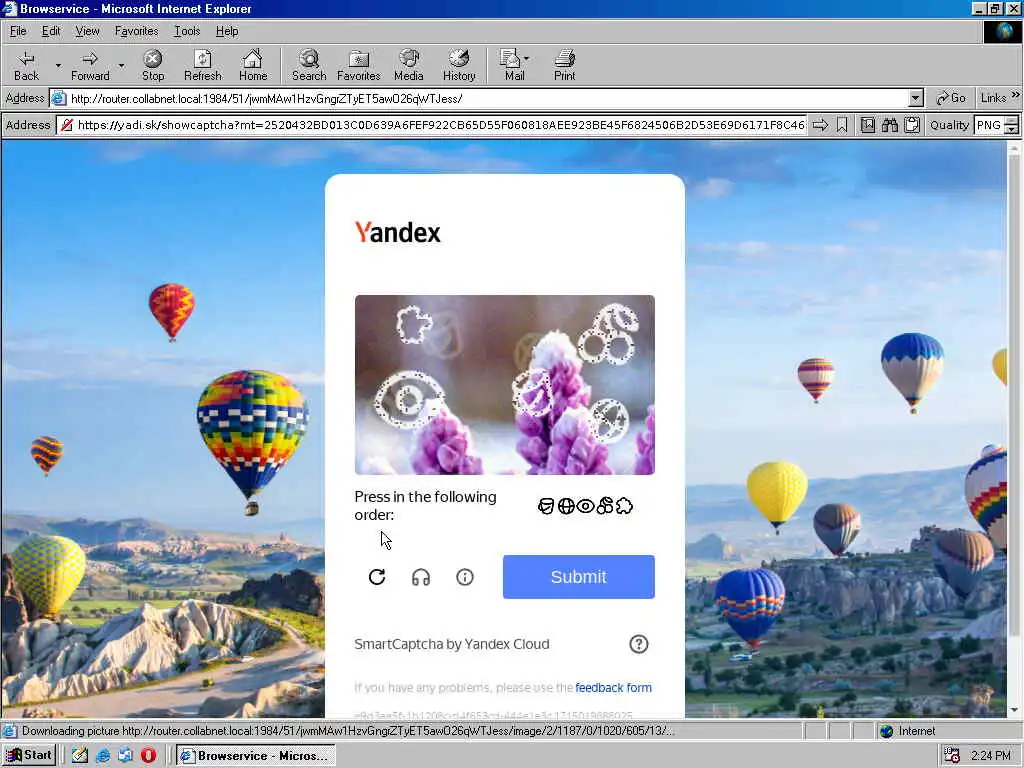Open the Search pane from the toolbar
Screen dimensions: 1024x768
point(309,65)
